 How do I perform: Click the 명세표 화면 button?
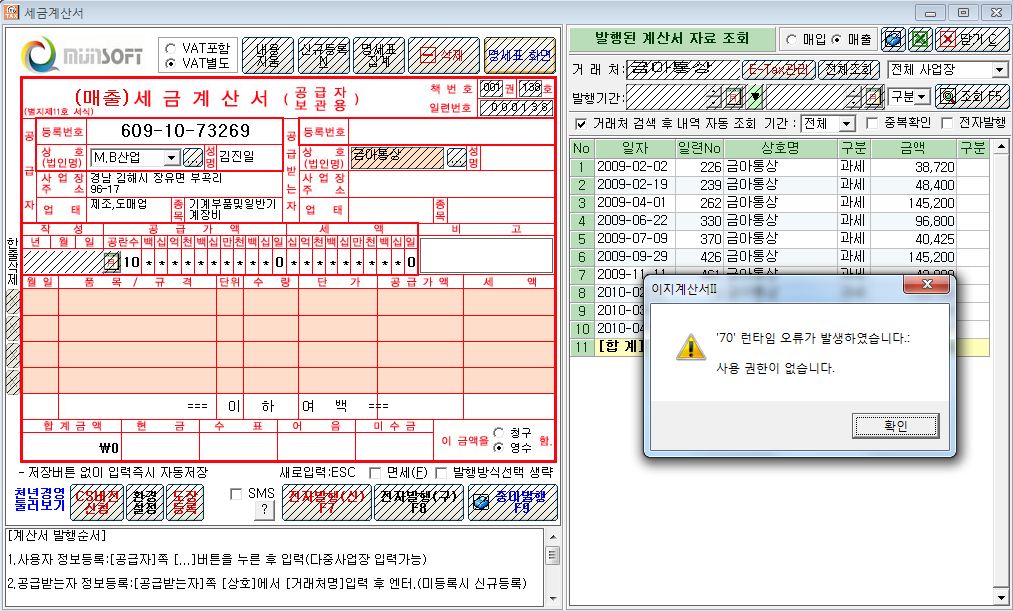(520, 56)
